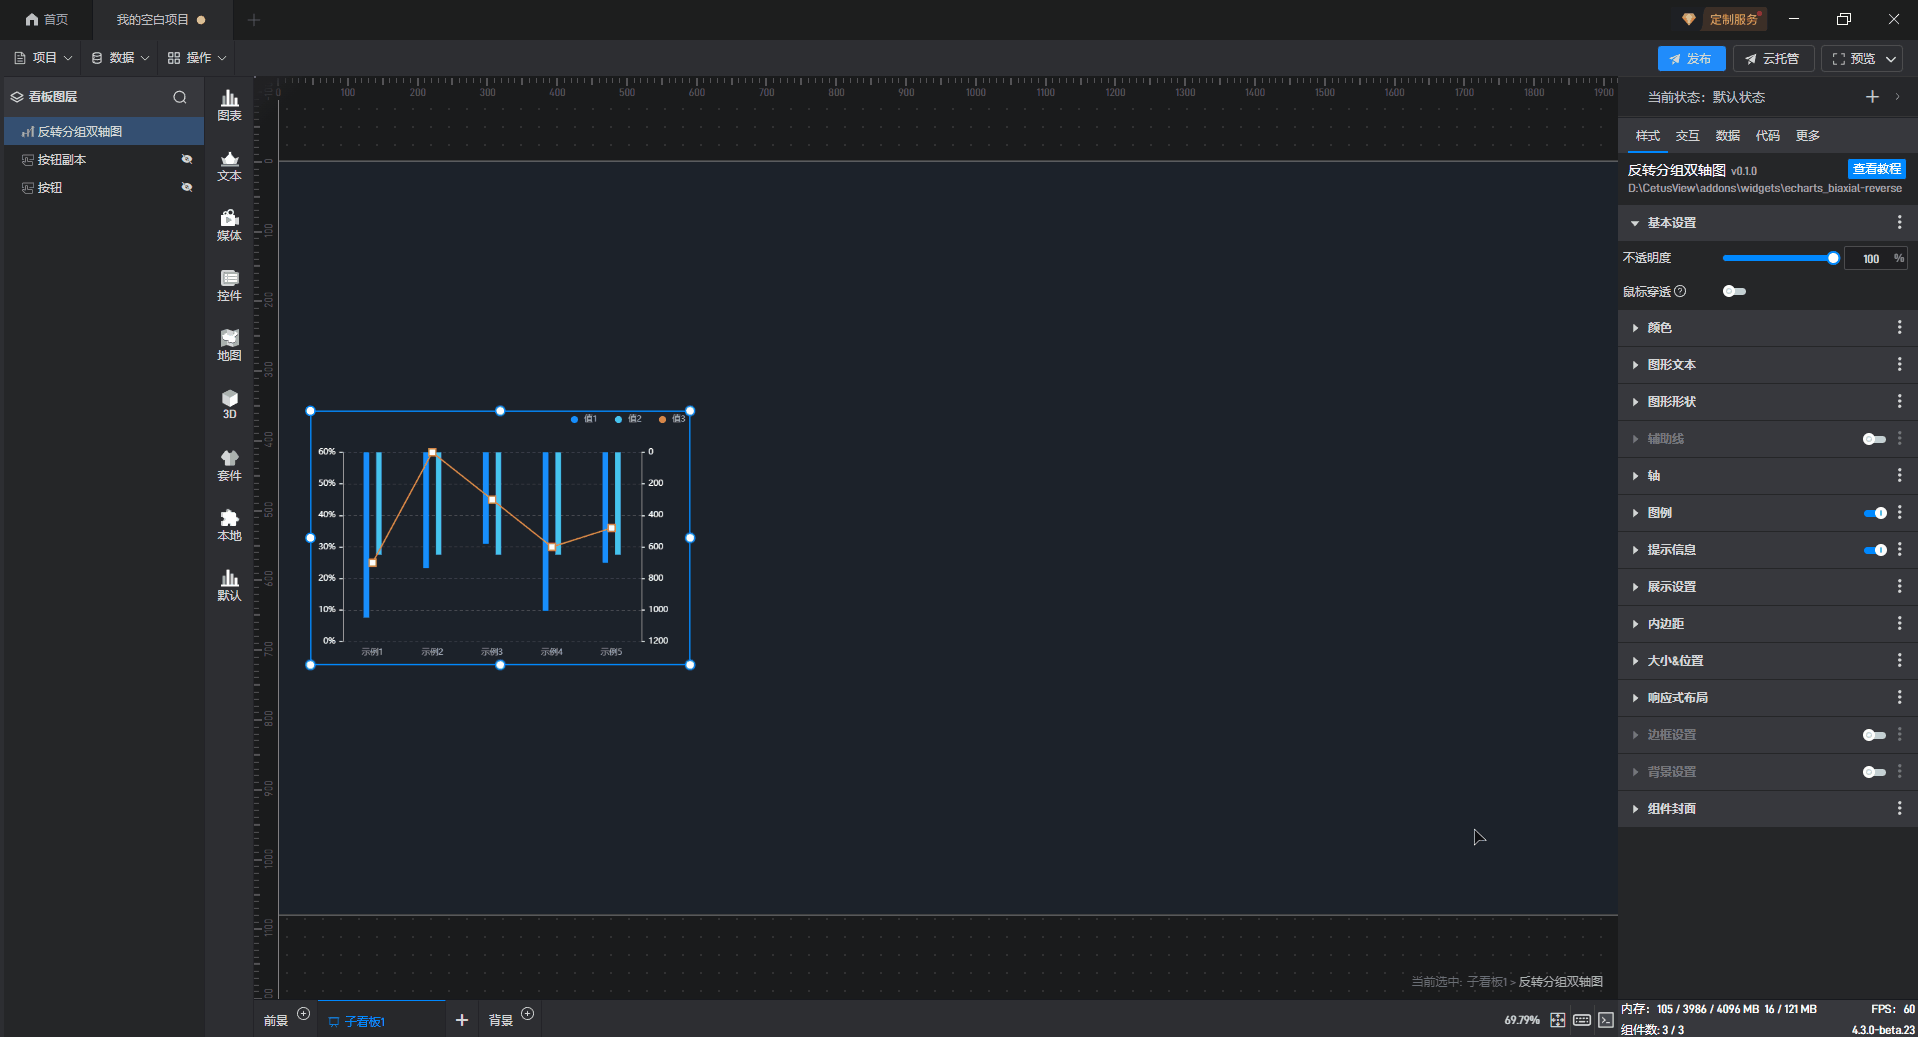Image resolution: width=1918 pixels, height=1037 pixels.
Task: Open options menu for 大小&位置 section
Action: coord(1900,661)
